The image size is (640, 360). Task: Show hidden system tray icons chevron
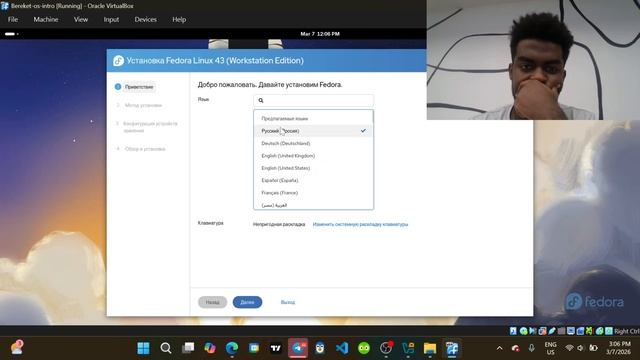[500, 348]
